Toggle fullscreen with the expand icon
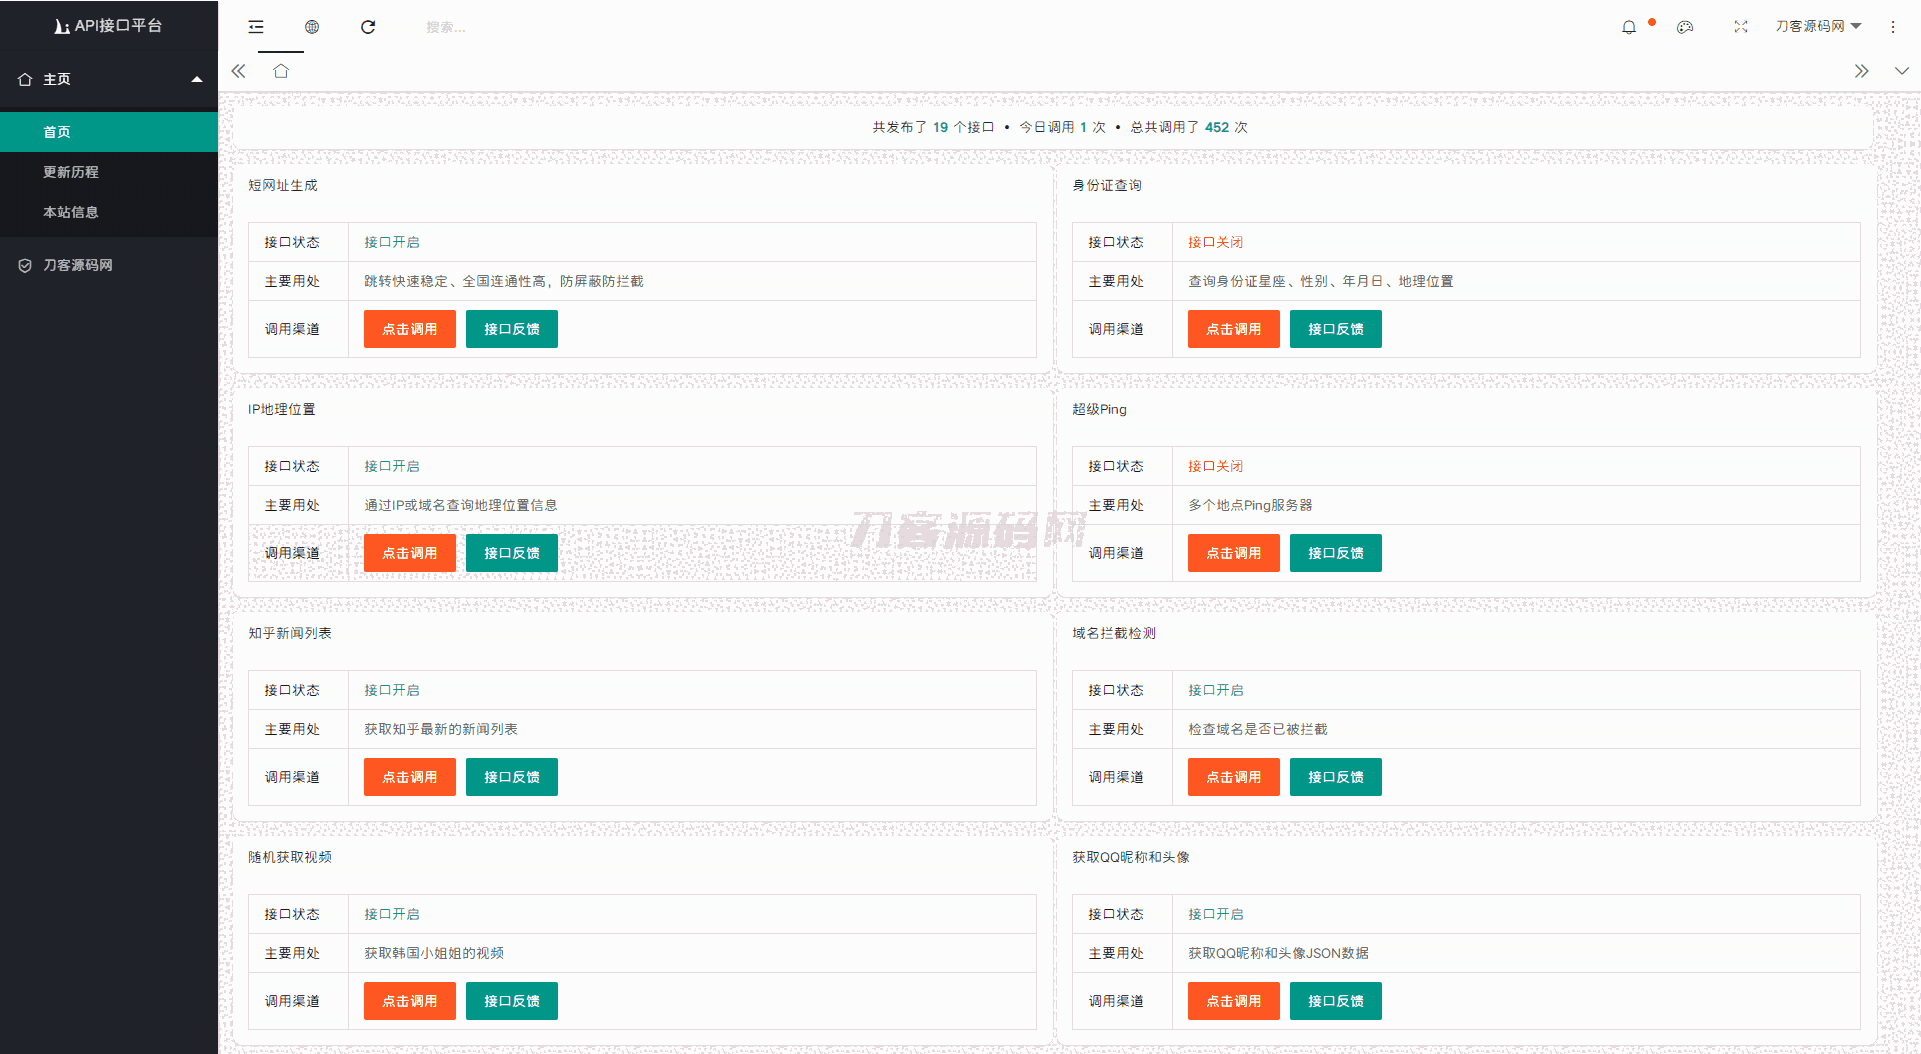 [1741, 27]
